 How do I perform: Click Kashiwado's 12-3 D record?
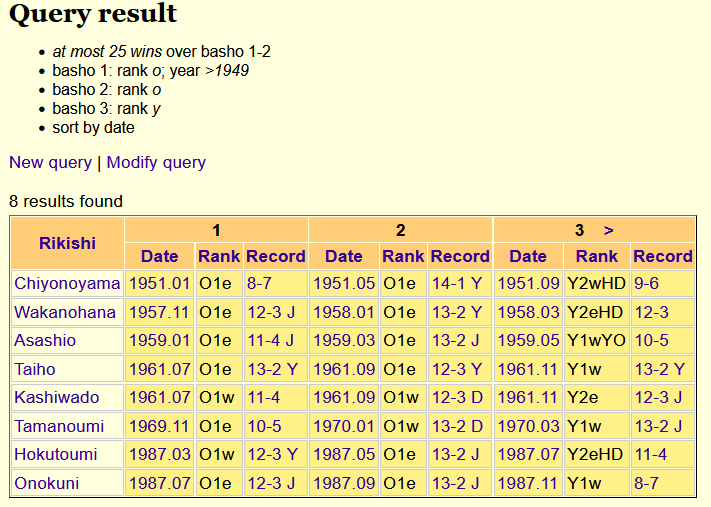point(457,397)
